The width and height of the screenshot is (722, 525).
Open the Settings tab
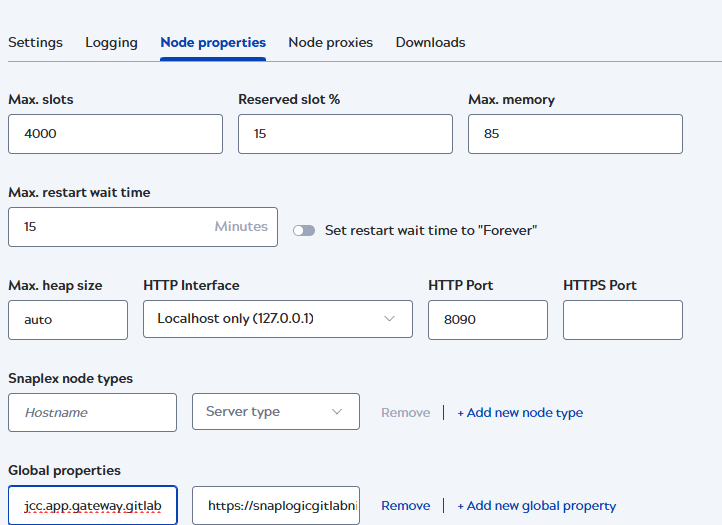pyautogui.click(x=35, y=42)
